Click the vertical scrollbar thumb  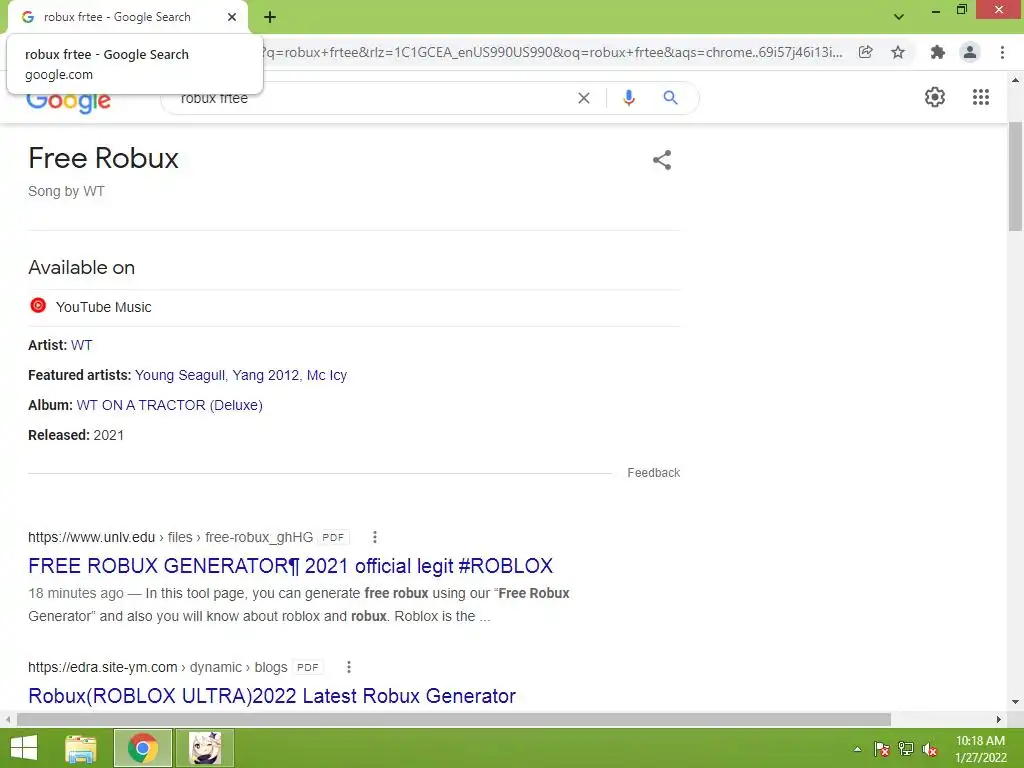pyautogui.click(x=1015, y=176)
